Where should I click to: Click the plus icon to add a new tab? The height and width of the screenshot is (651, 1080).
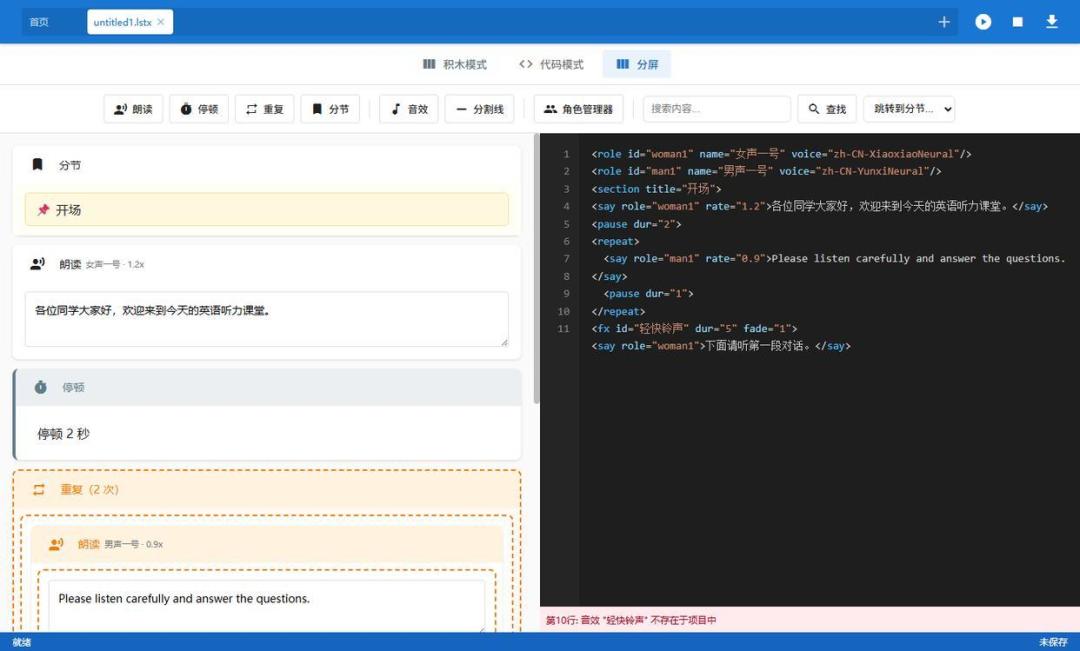(x=944, y=22)
